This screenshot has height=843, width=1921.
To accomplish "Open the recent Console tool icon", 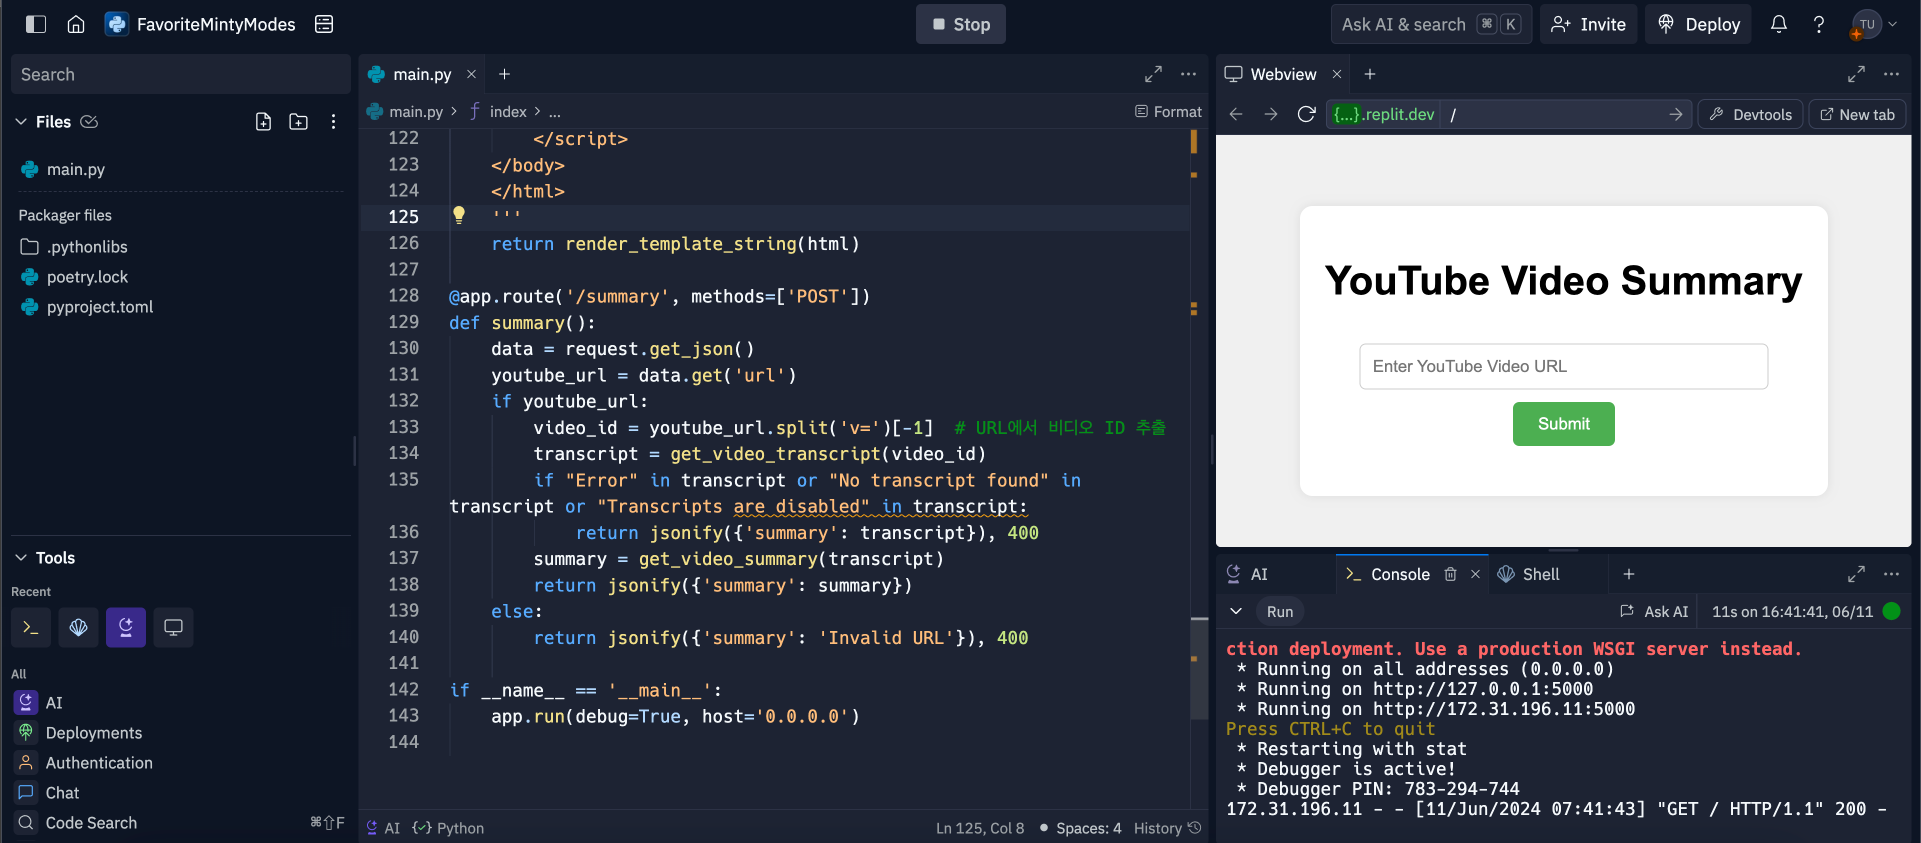I will pos(30,627).
